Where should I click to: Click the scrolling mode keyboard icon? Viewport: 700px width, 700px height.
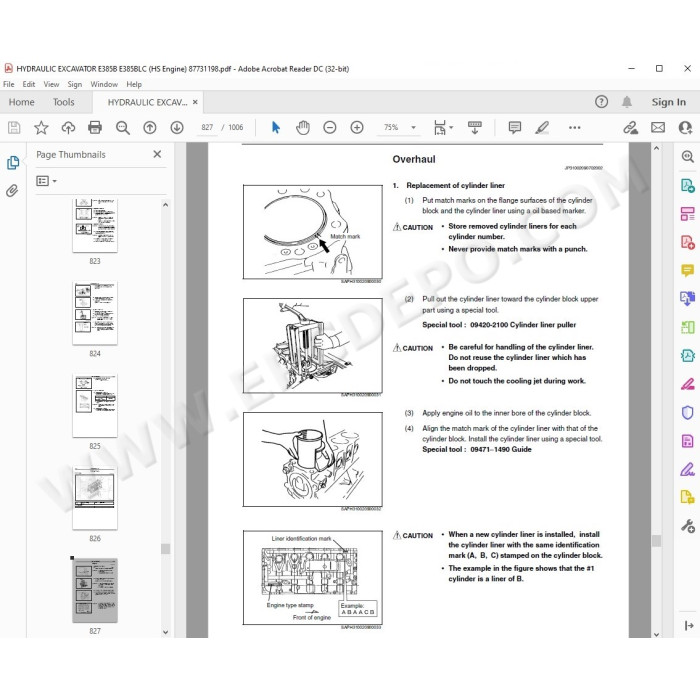(x=475, y=127)
